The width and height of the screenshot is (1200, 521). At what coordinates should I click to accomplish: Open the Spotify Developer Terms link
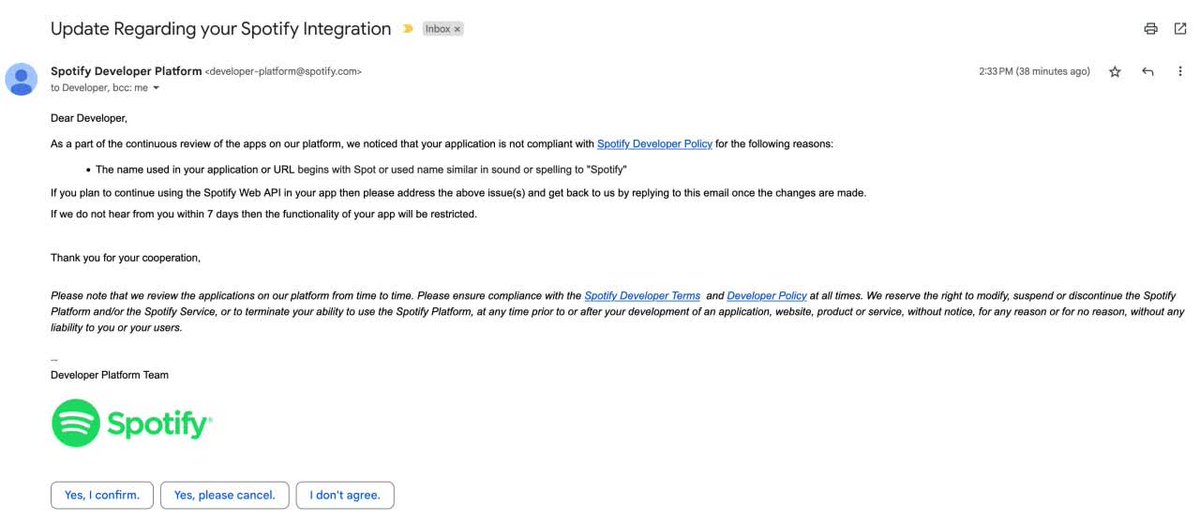[642, 296]
